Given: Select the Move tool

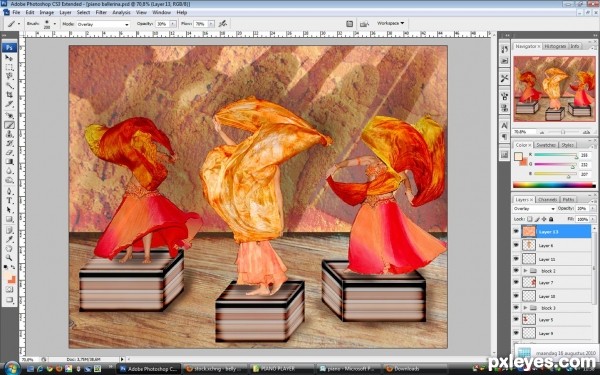Looking at the screenshot, I should 9,58.
